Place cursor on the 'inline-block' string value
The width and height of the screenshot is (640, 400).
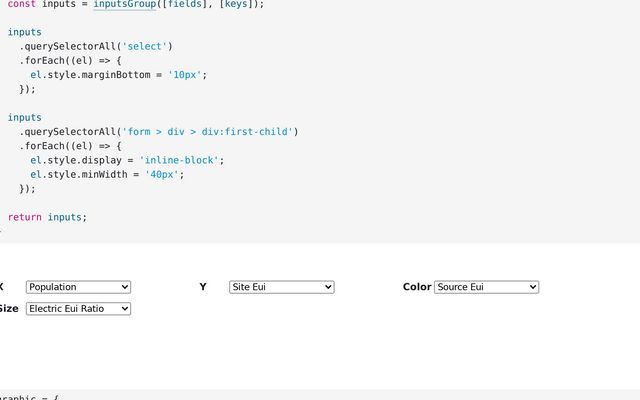pos(179,160)
